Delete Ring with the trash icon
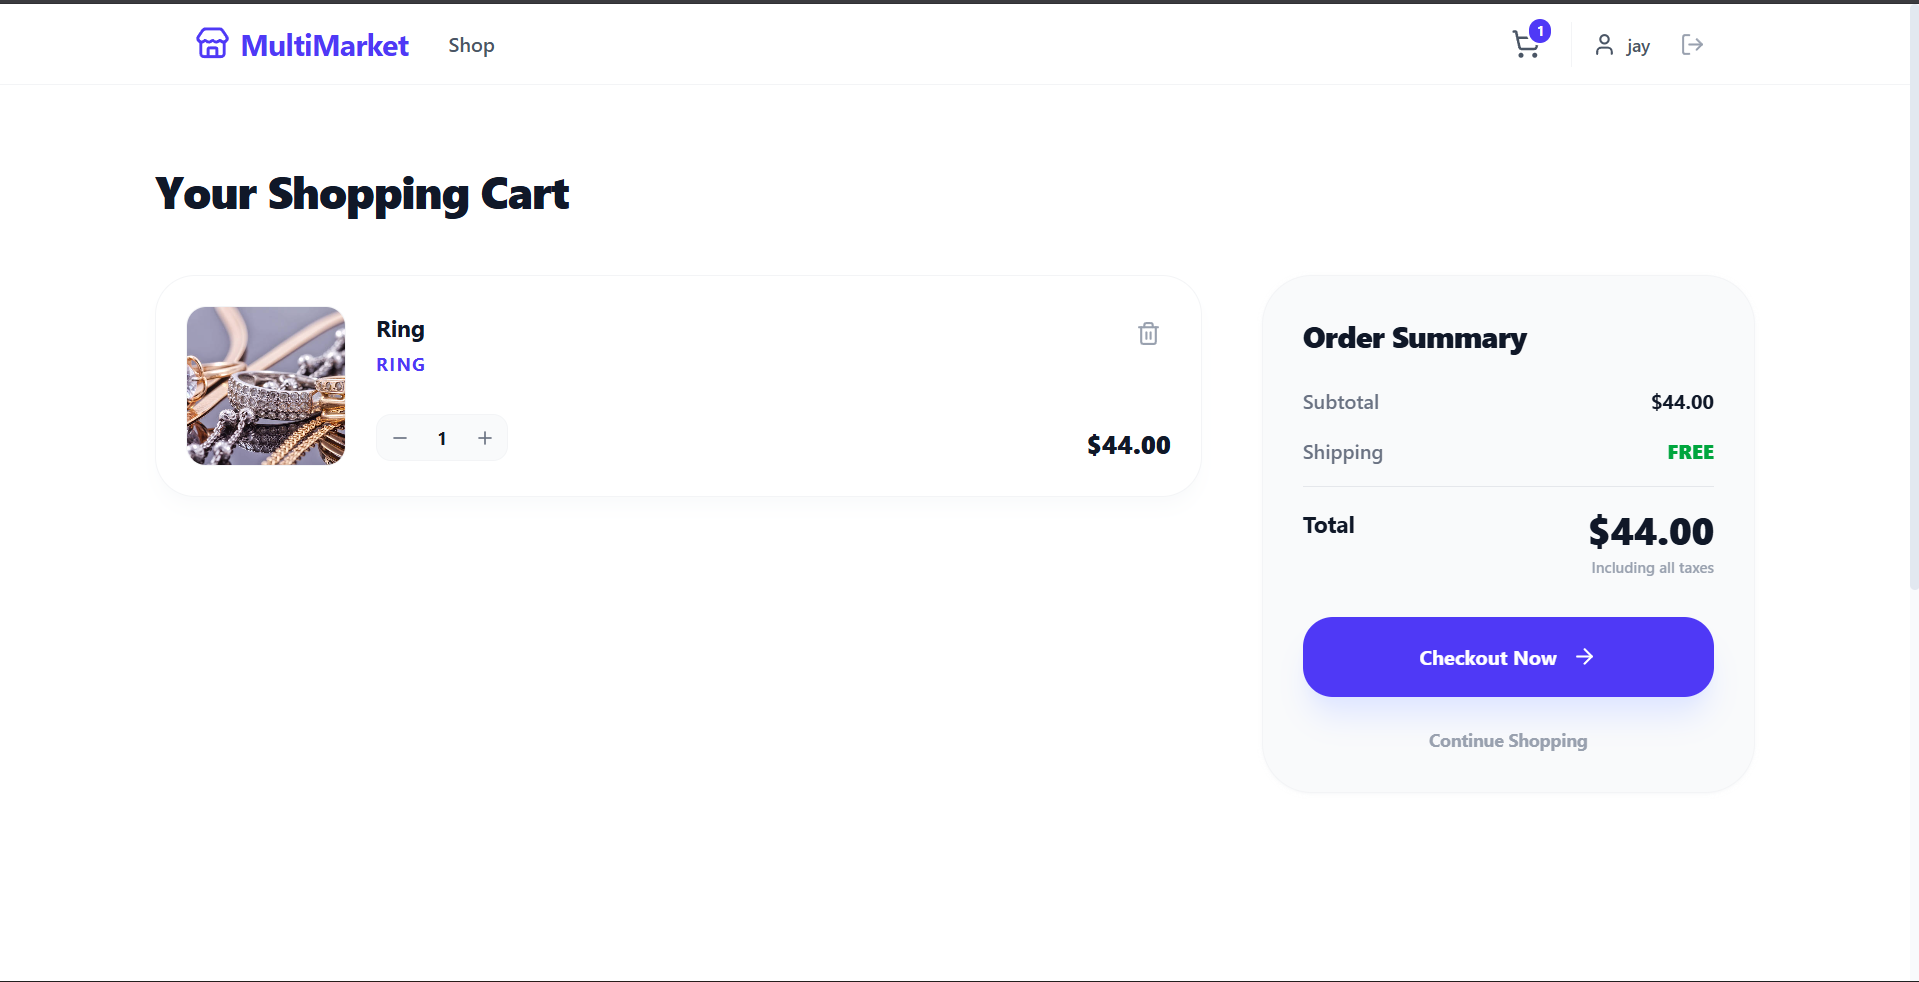This screenshot has height=982, width=1919. click(x=1148, y=334)
